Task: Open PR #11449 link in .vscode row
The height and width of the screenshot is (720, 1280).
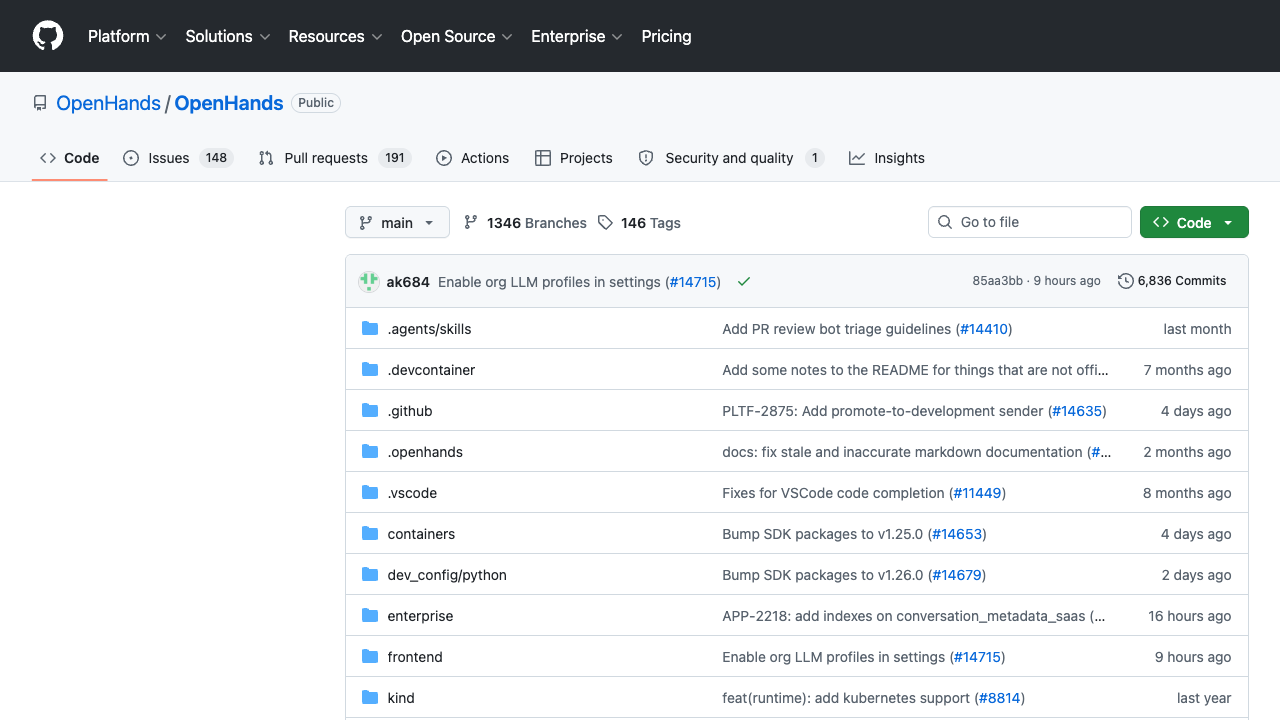Action: pos(976,493)
